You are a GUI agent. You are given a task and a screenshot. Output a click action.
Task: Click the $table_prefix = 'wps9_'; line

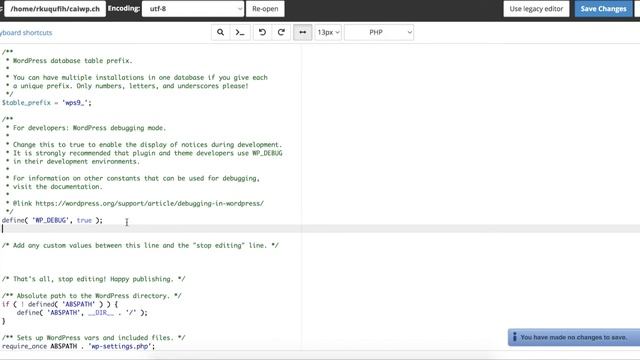pos(47,102)
